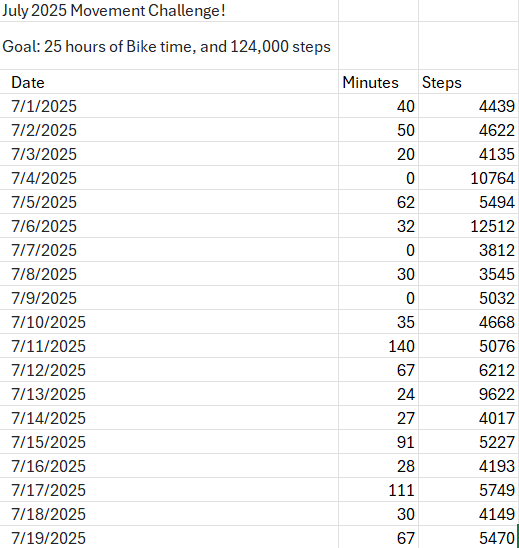Click the Goal 25 hours of Bike time cell
Image resolution: width=519 pixels, height=548 pixels.
pyautogui.click(x=169, y=46)
